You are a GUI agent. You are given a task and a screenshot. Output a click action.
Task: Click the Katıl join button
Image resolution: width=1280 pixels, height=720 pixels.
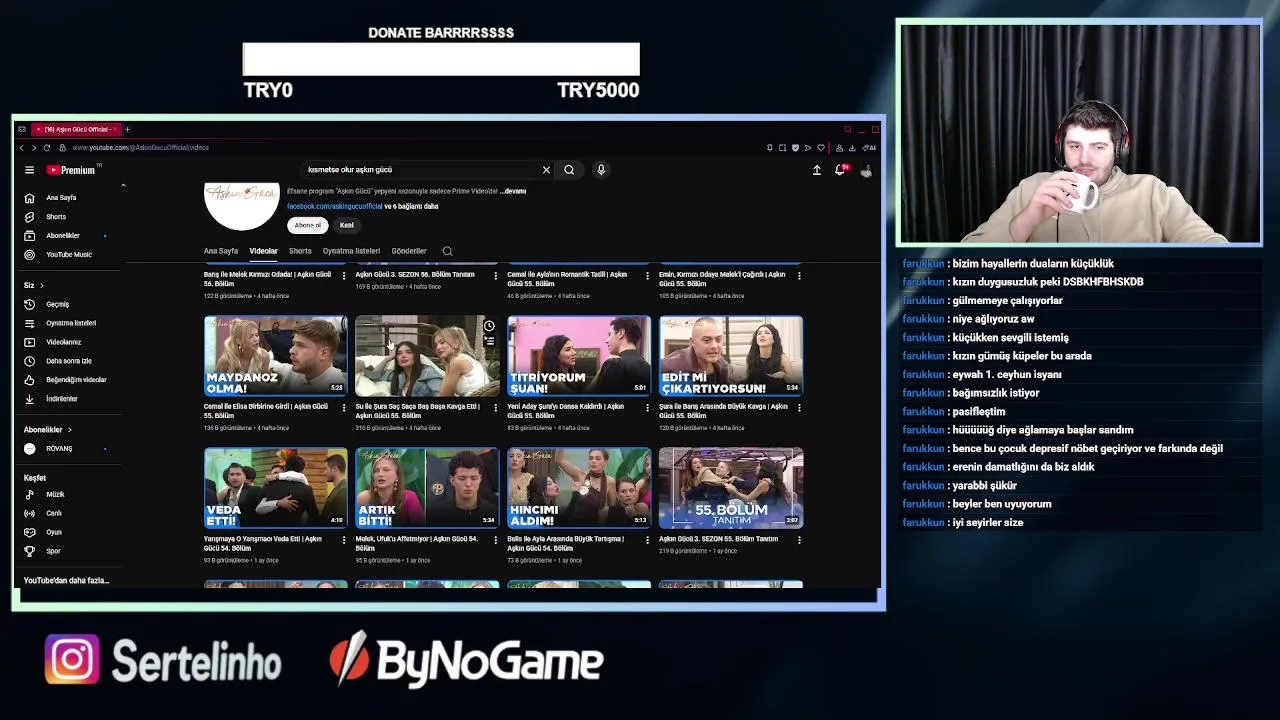click(346, 225)
